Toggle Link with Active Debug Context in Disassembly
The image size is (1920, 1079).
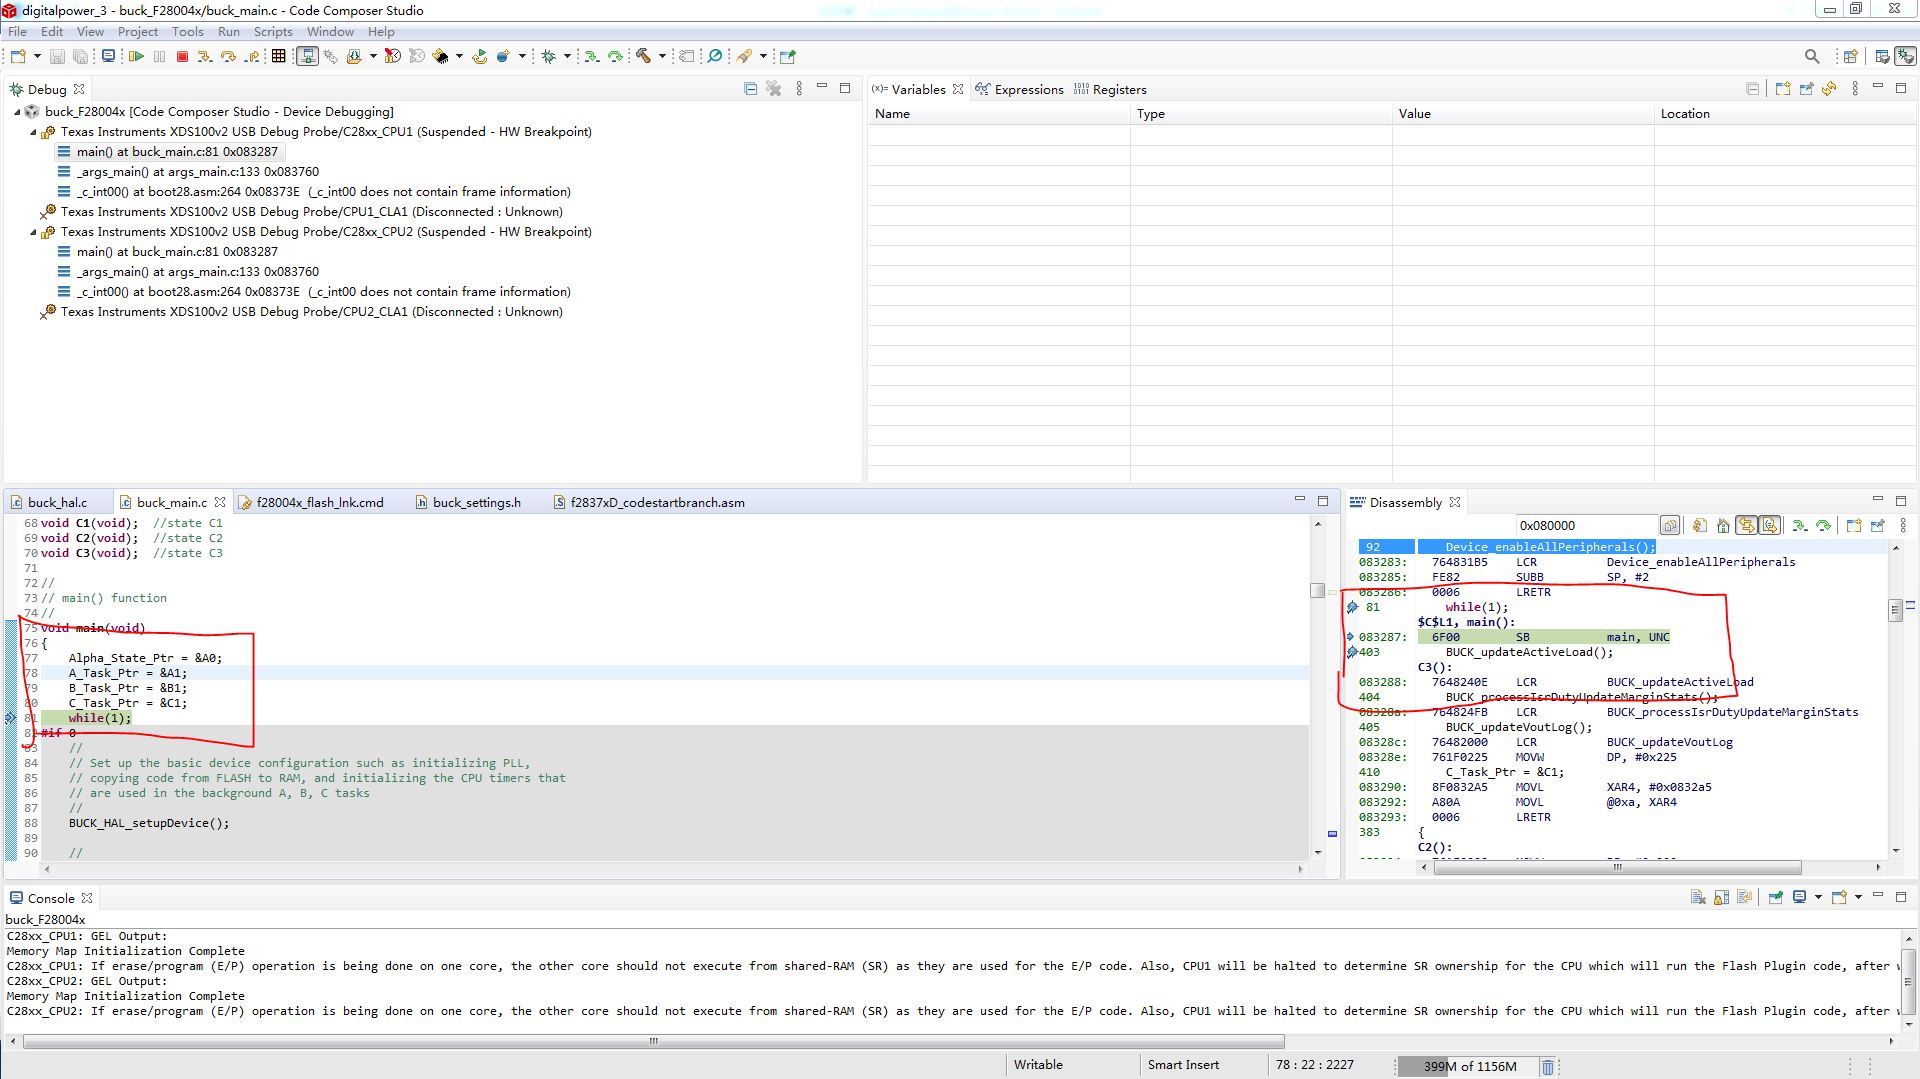click(x=1746, y=526)
